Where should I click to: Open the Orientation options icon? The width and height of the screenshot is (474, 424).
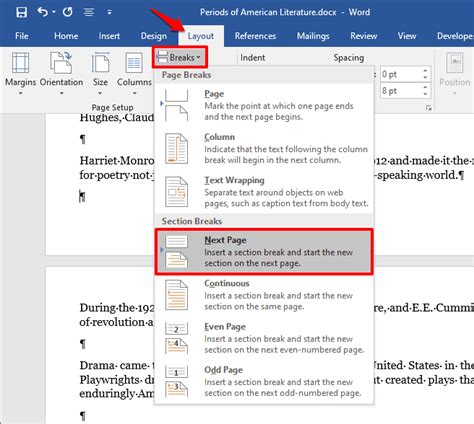(61, 62)
